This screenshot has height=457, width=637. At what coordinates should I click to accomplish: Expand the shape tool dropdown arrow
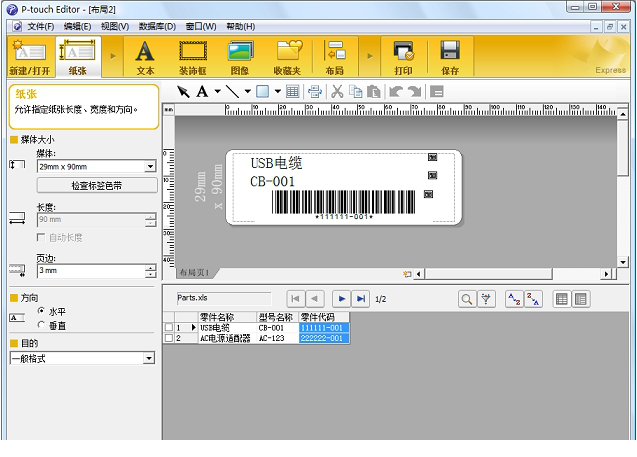pyautogui.click(x=278, y=91)
